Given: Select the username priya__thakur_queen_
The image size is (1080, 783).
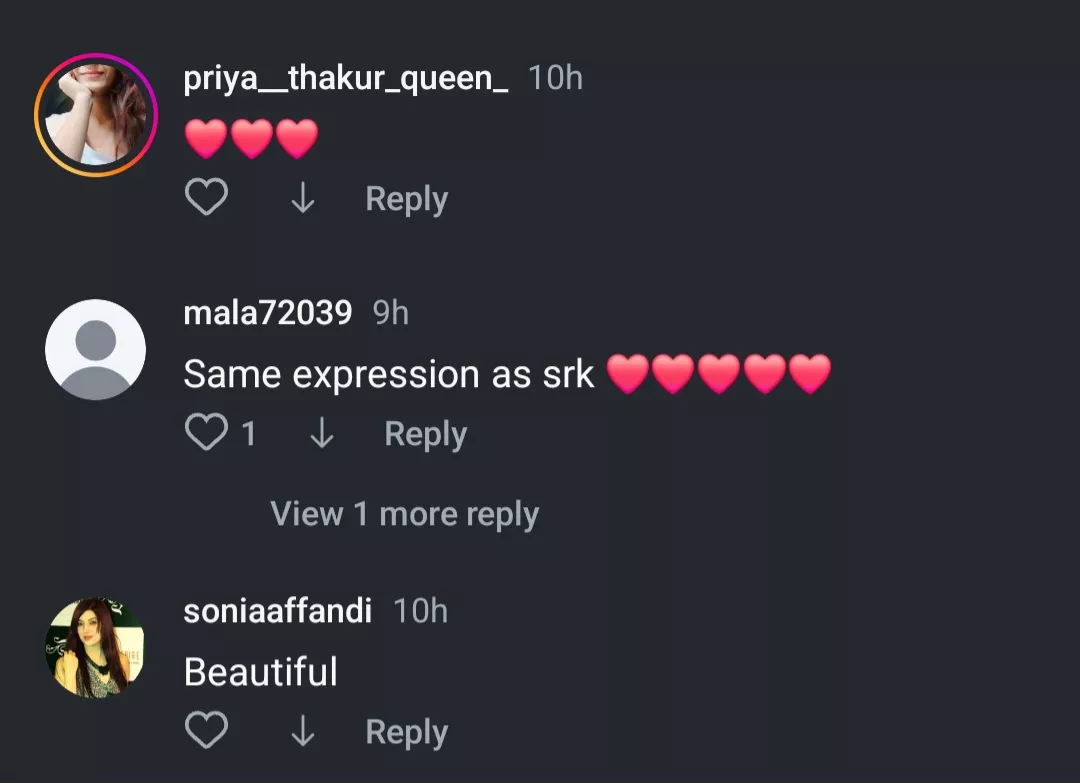Looking at the screenshot, I should click(348, 78).
